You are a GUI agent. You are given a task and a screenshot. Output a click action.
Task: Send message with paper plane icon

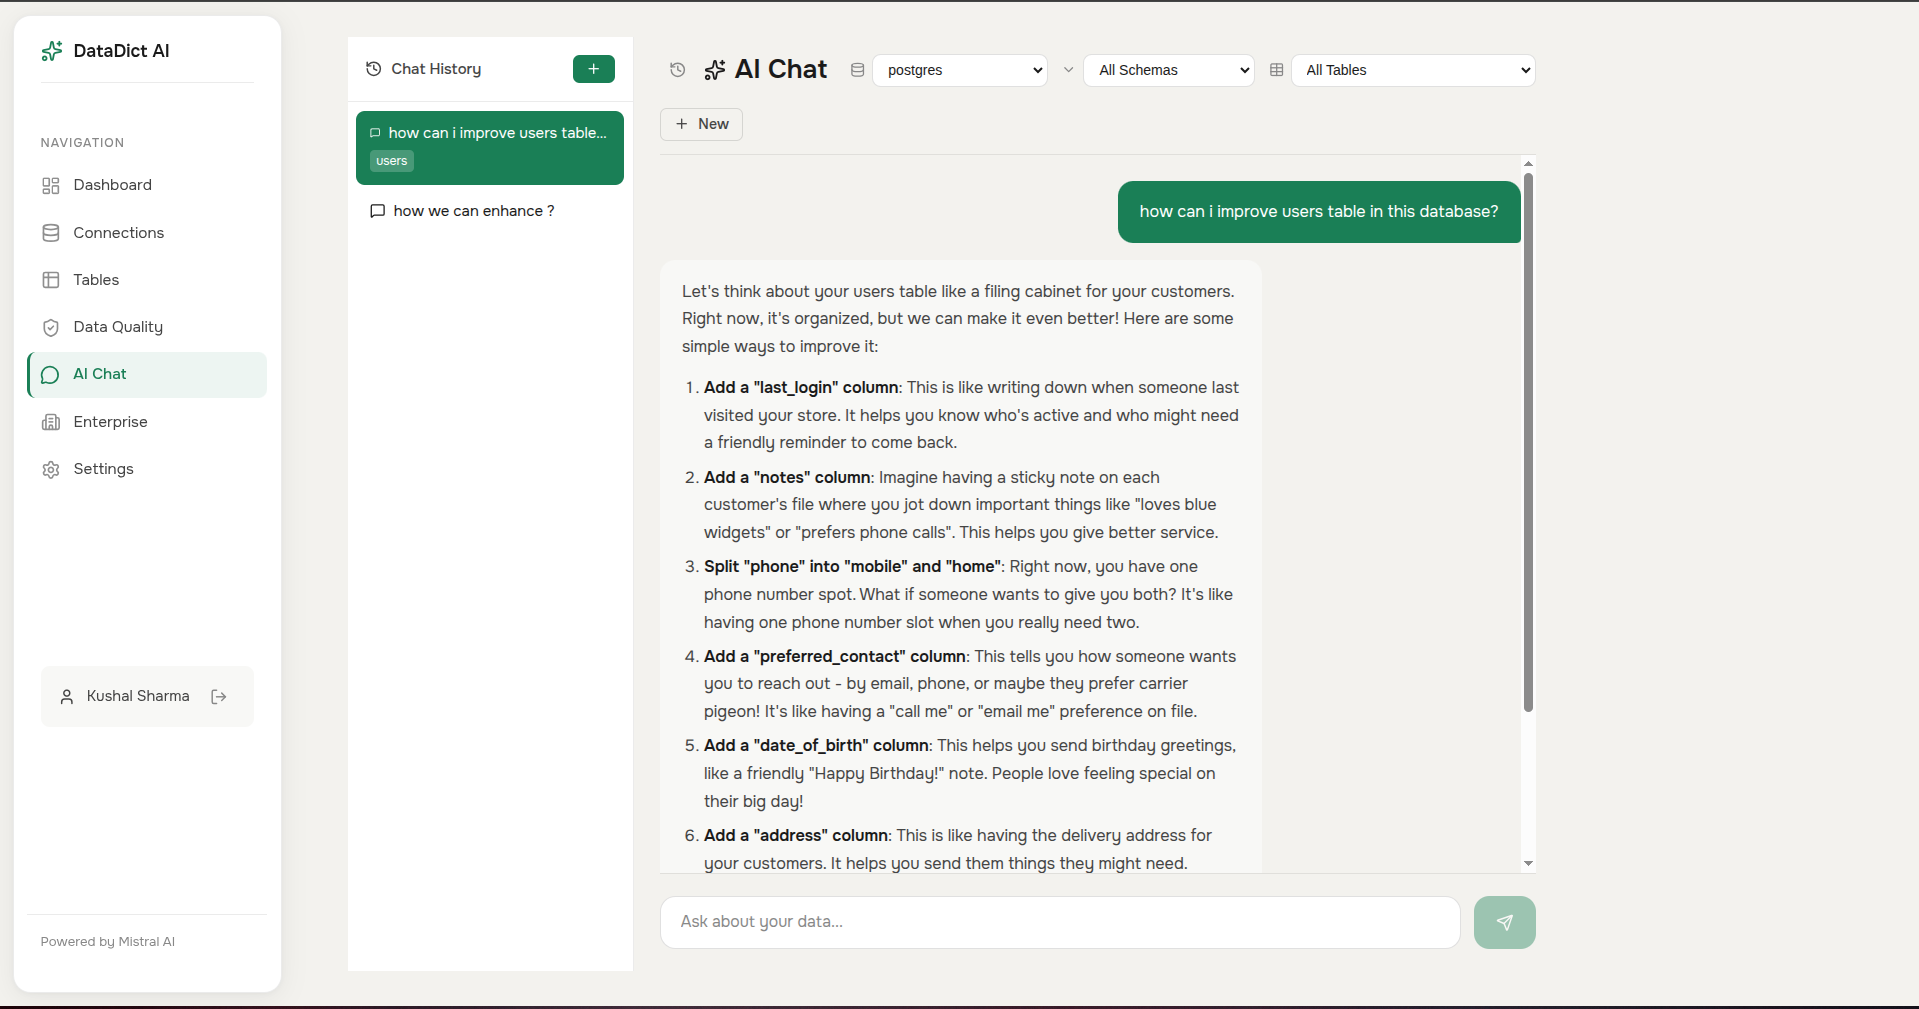tap(1504, 922)
